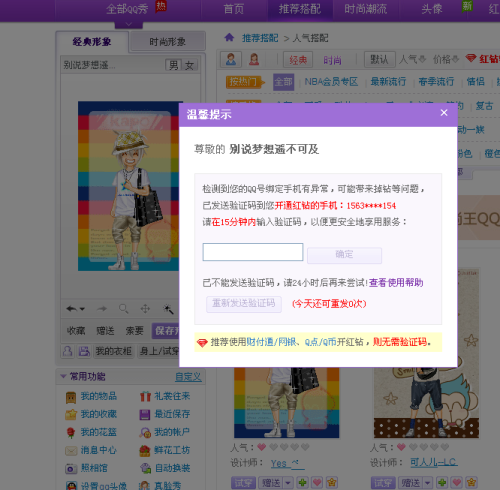This screenshot has height=490, width=500.
Task: Click the move crosshair icon
Action: [145, 309]
